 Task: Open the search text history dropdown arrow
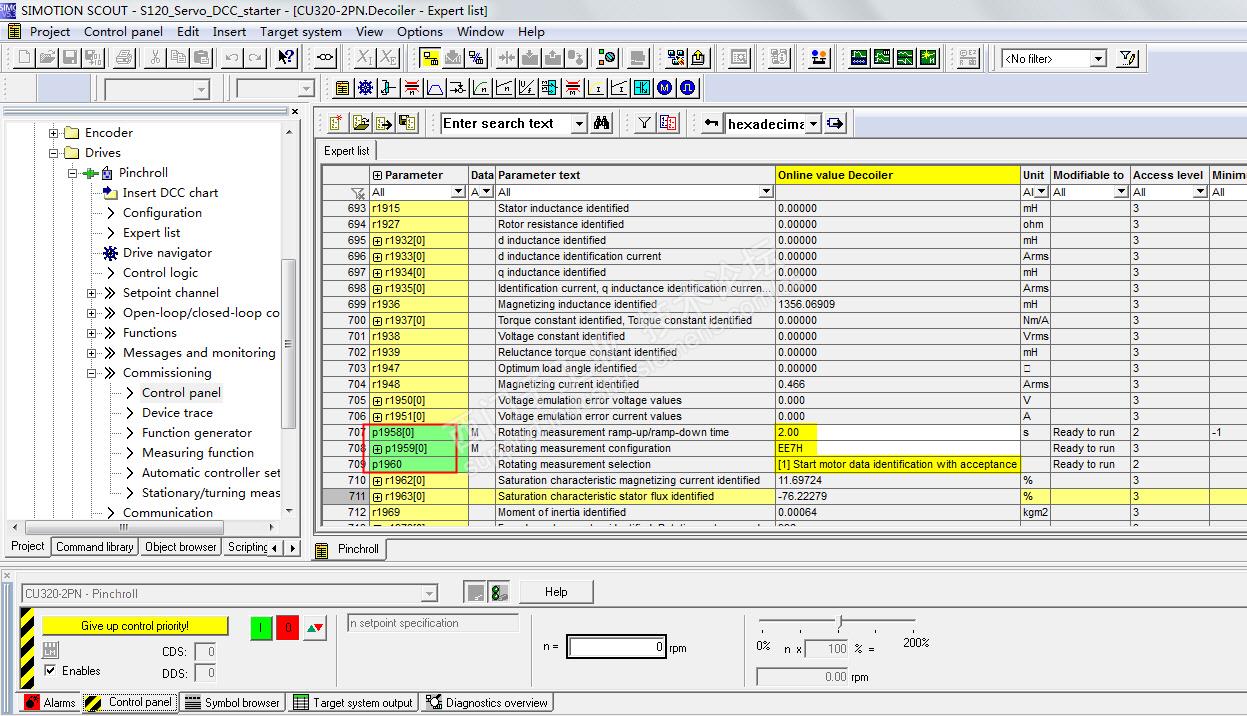(579, 124)
